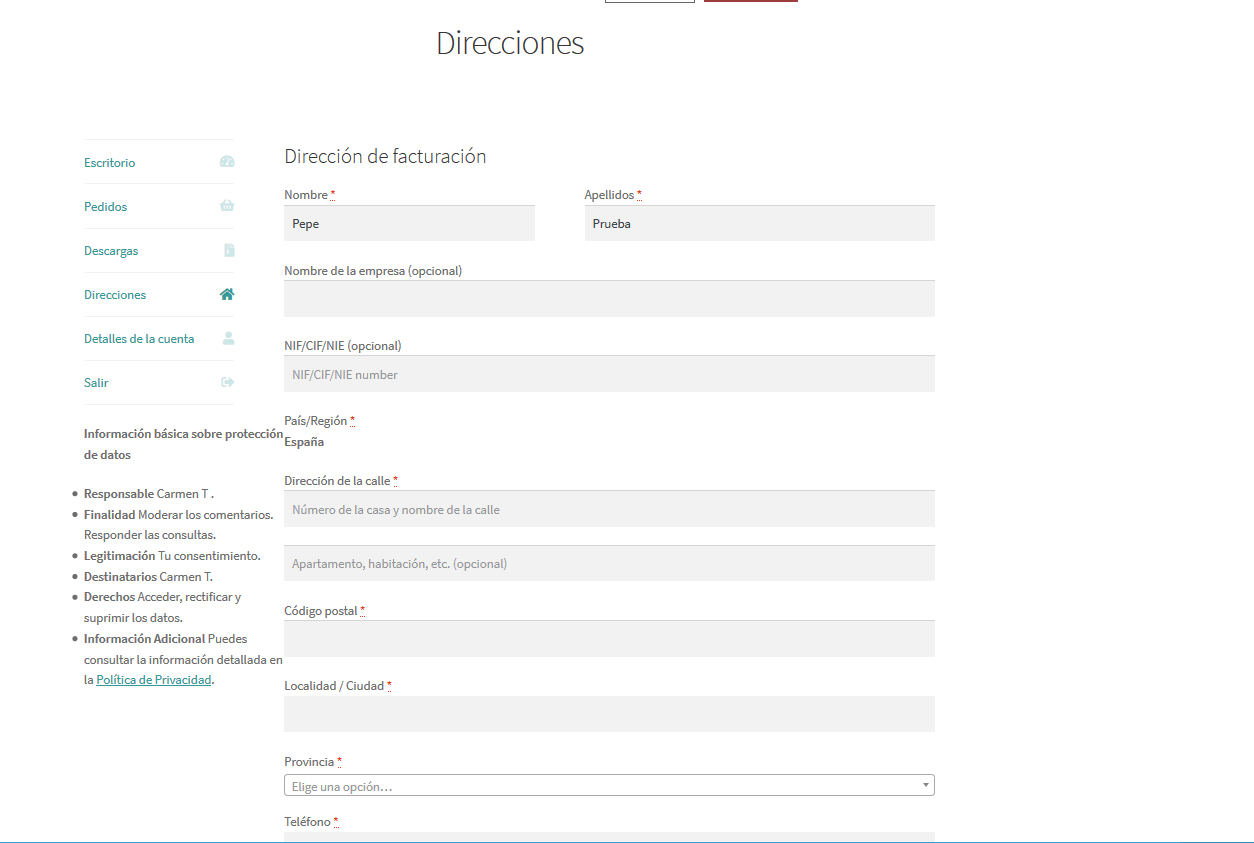Click the NIF/CIF/NIE (opcional) label
The height and width of the screenshot is (843, 1254).
(343, 346)
